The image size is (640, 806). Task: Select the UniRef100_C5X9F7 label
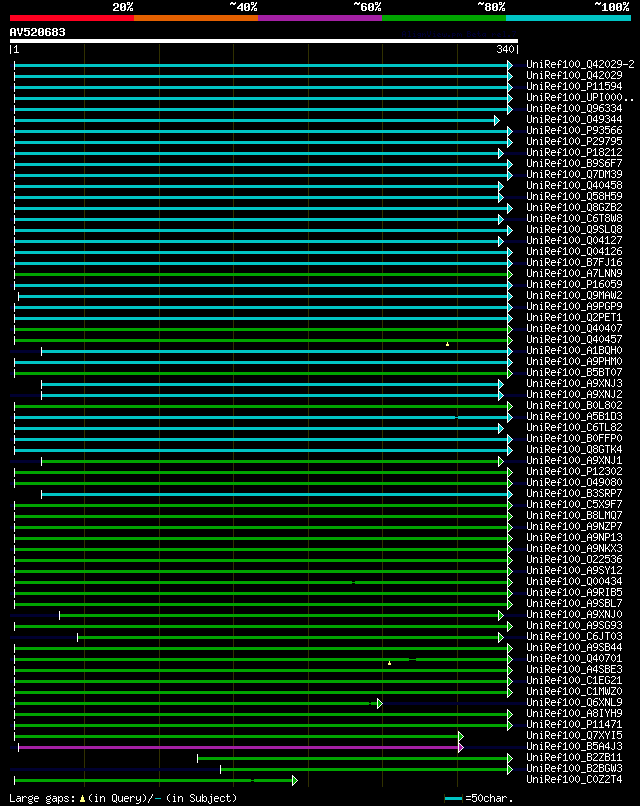pos(574,504)
